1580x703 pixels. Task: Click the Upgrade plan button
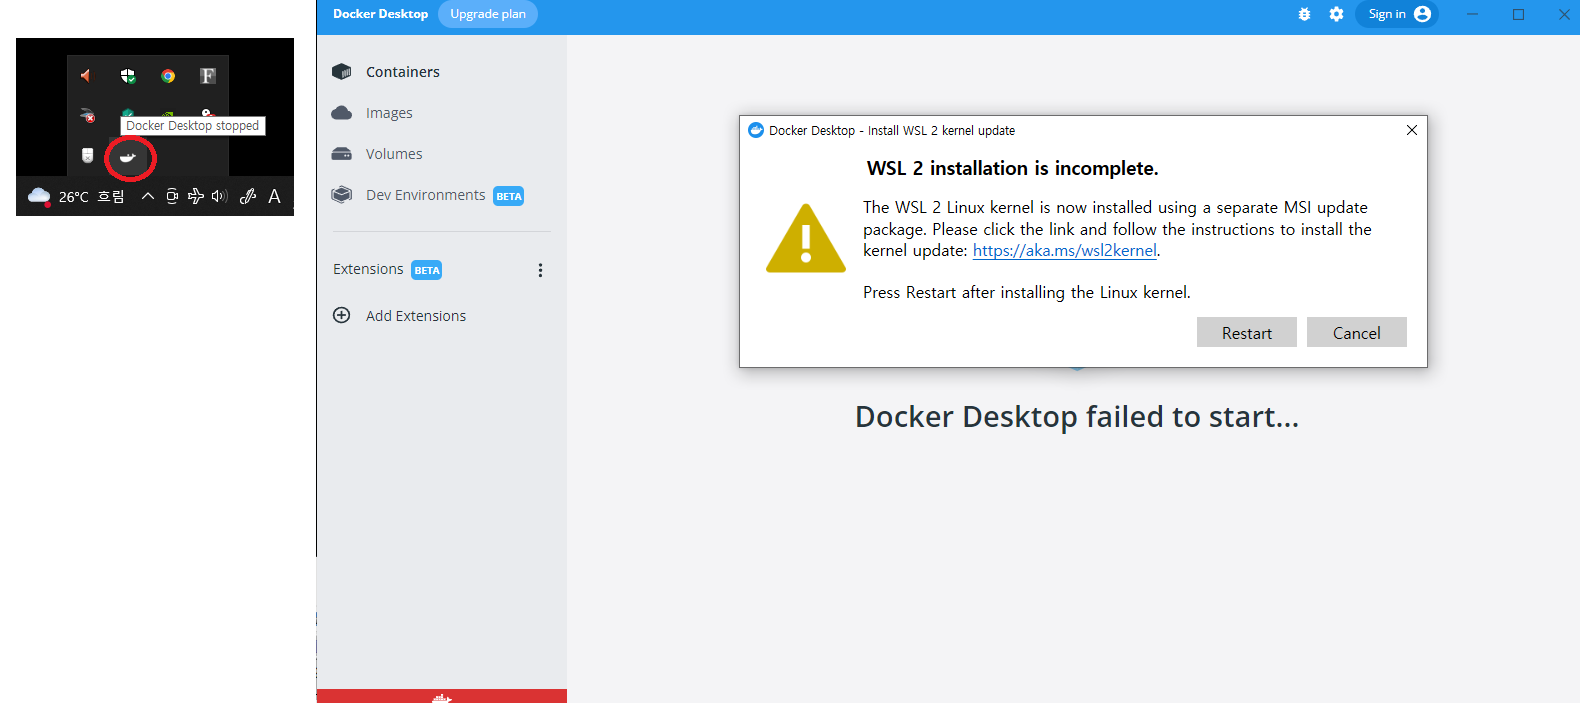(488, 14)
